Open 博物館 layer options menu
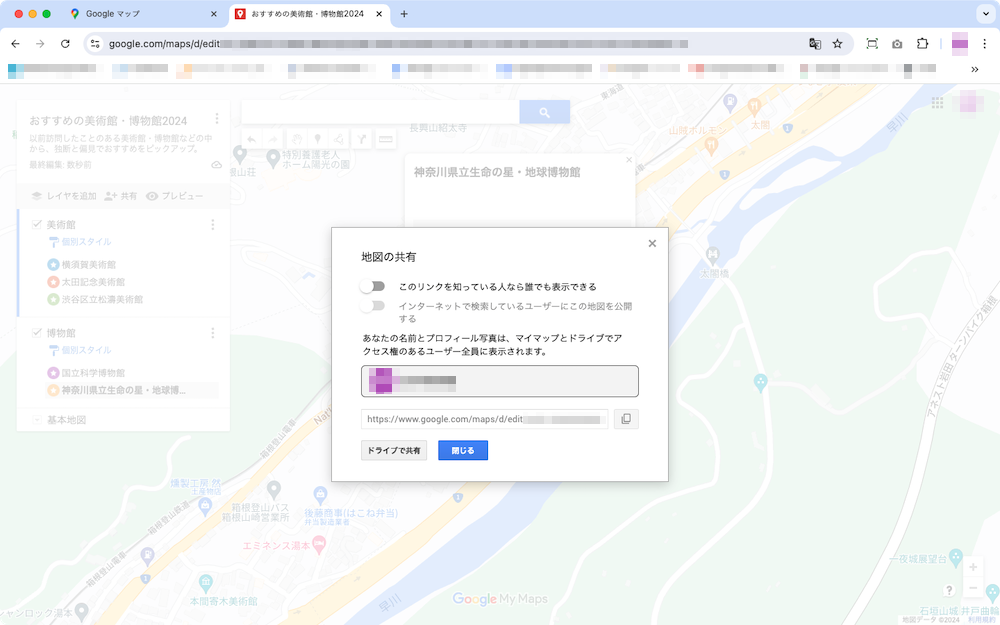The height and width of the screenshot is (625, 1000). click(x=213, y=333)
